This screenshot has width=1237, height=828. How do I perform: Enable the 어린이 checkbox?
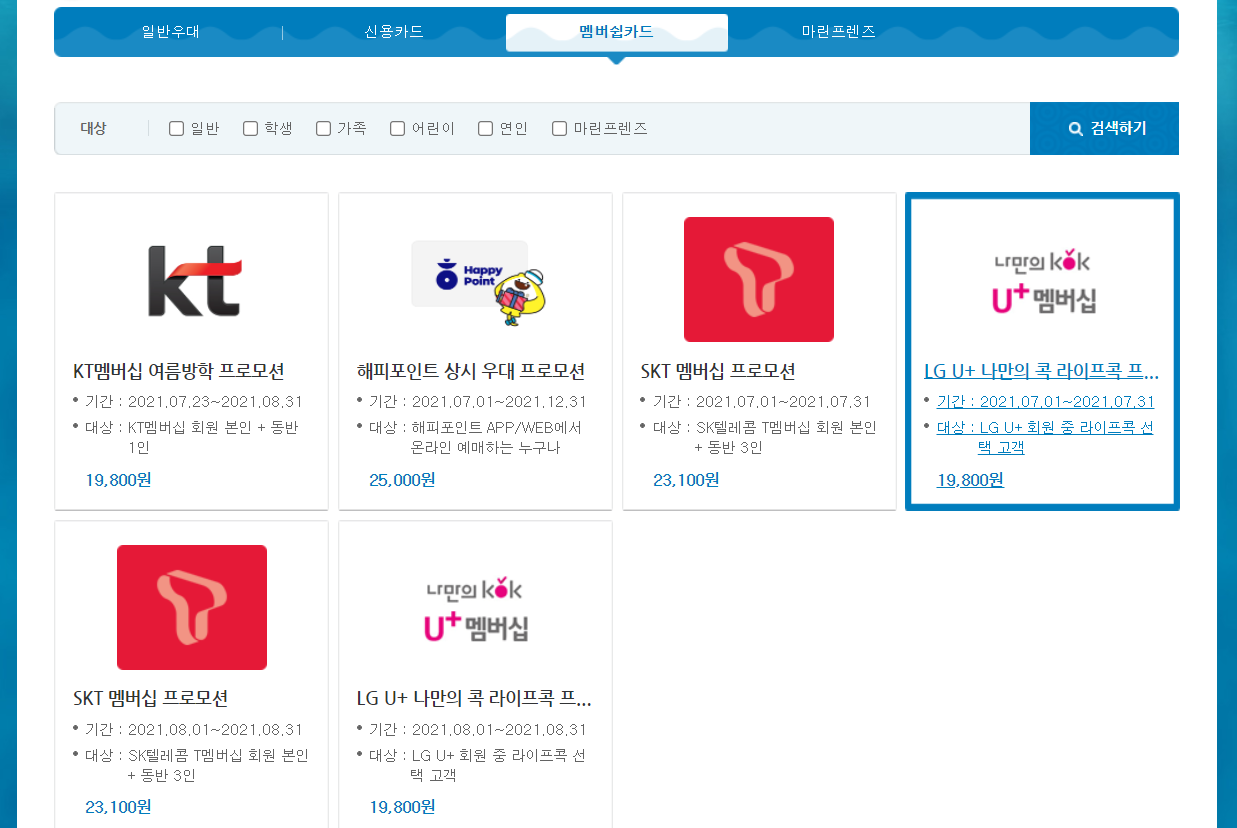pos(397,128)
